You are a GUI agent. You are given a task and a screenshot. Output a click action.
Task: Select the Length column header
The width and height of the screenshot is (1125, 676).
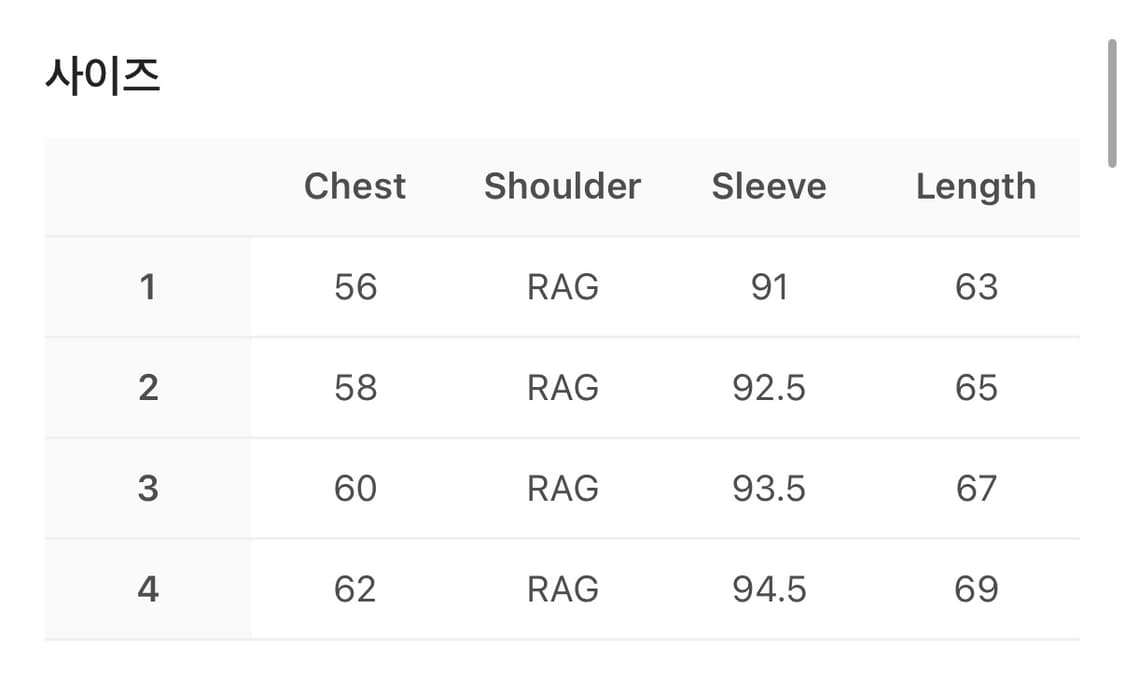pyautogui.click(x=976, y=186)
